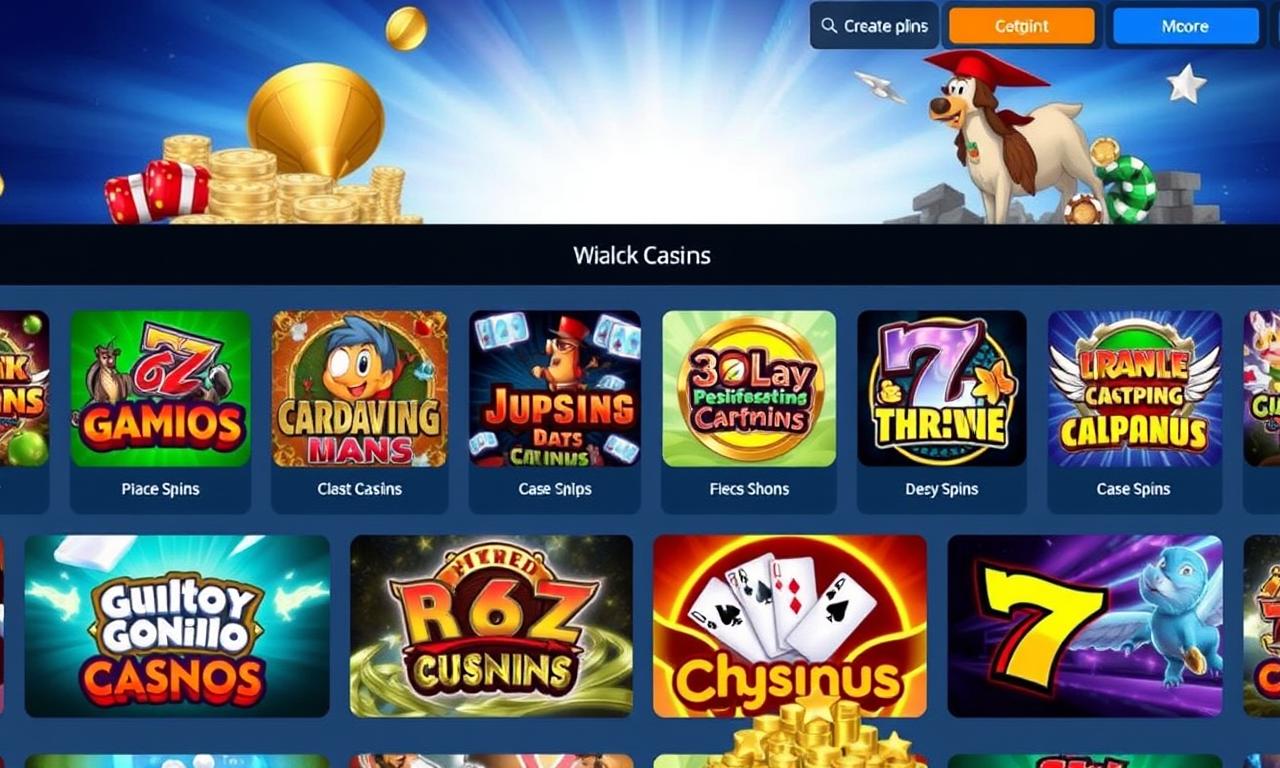Viewport: 1280px width, 768px height.
Task: Open the 6Z Gamios game icon
Action: (x=160, y=388)
